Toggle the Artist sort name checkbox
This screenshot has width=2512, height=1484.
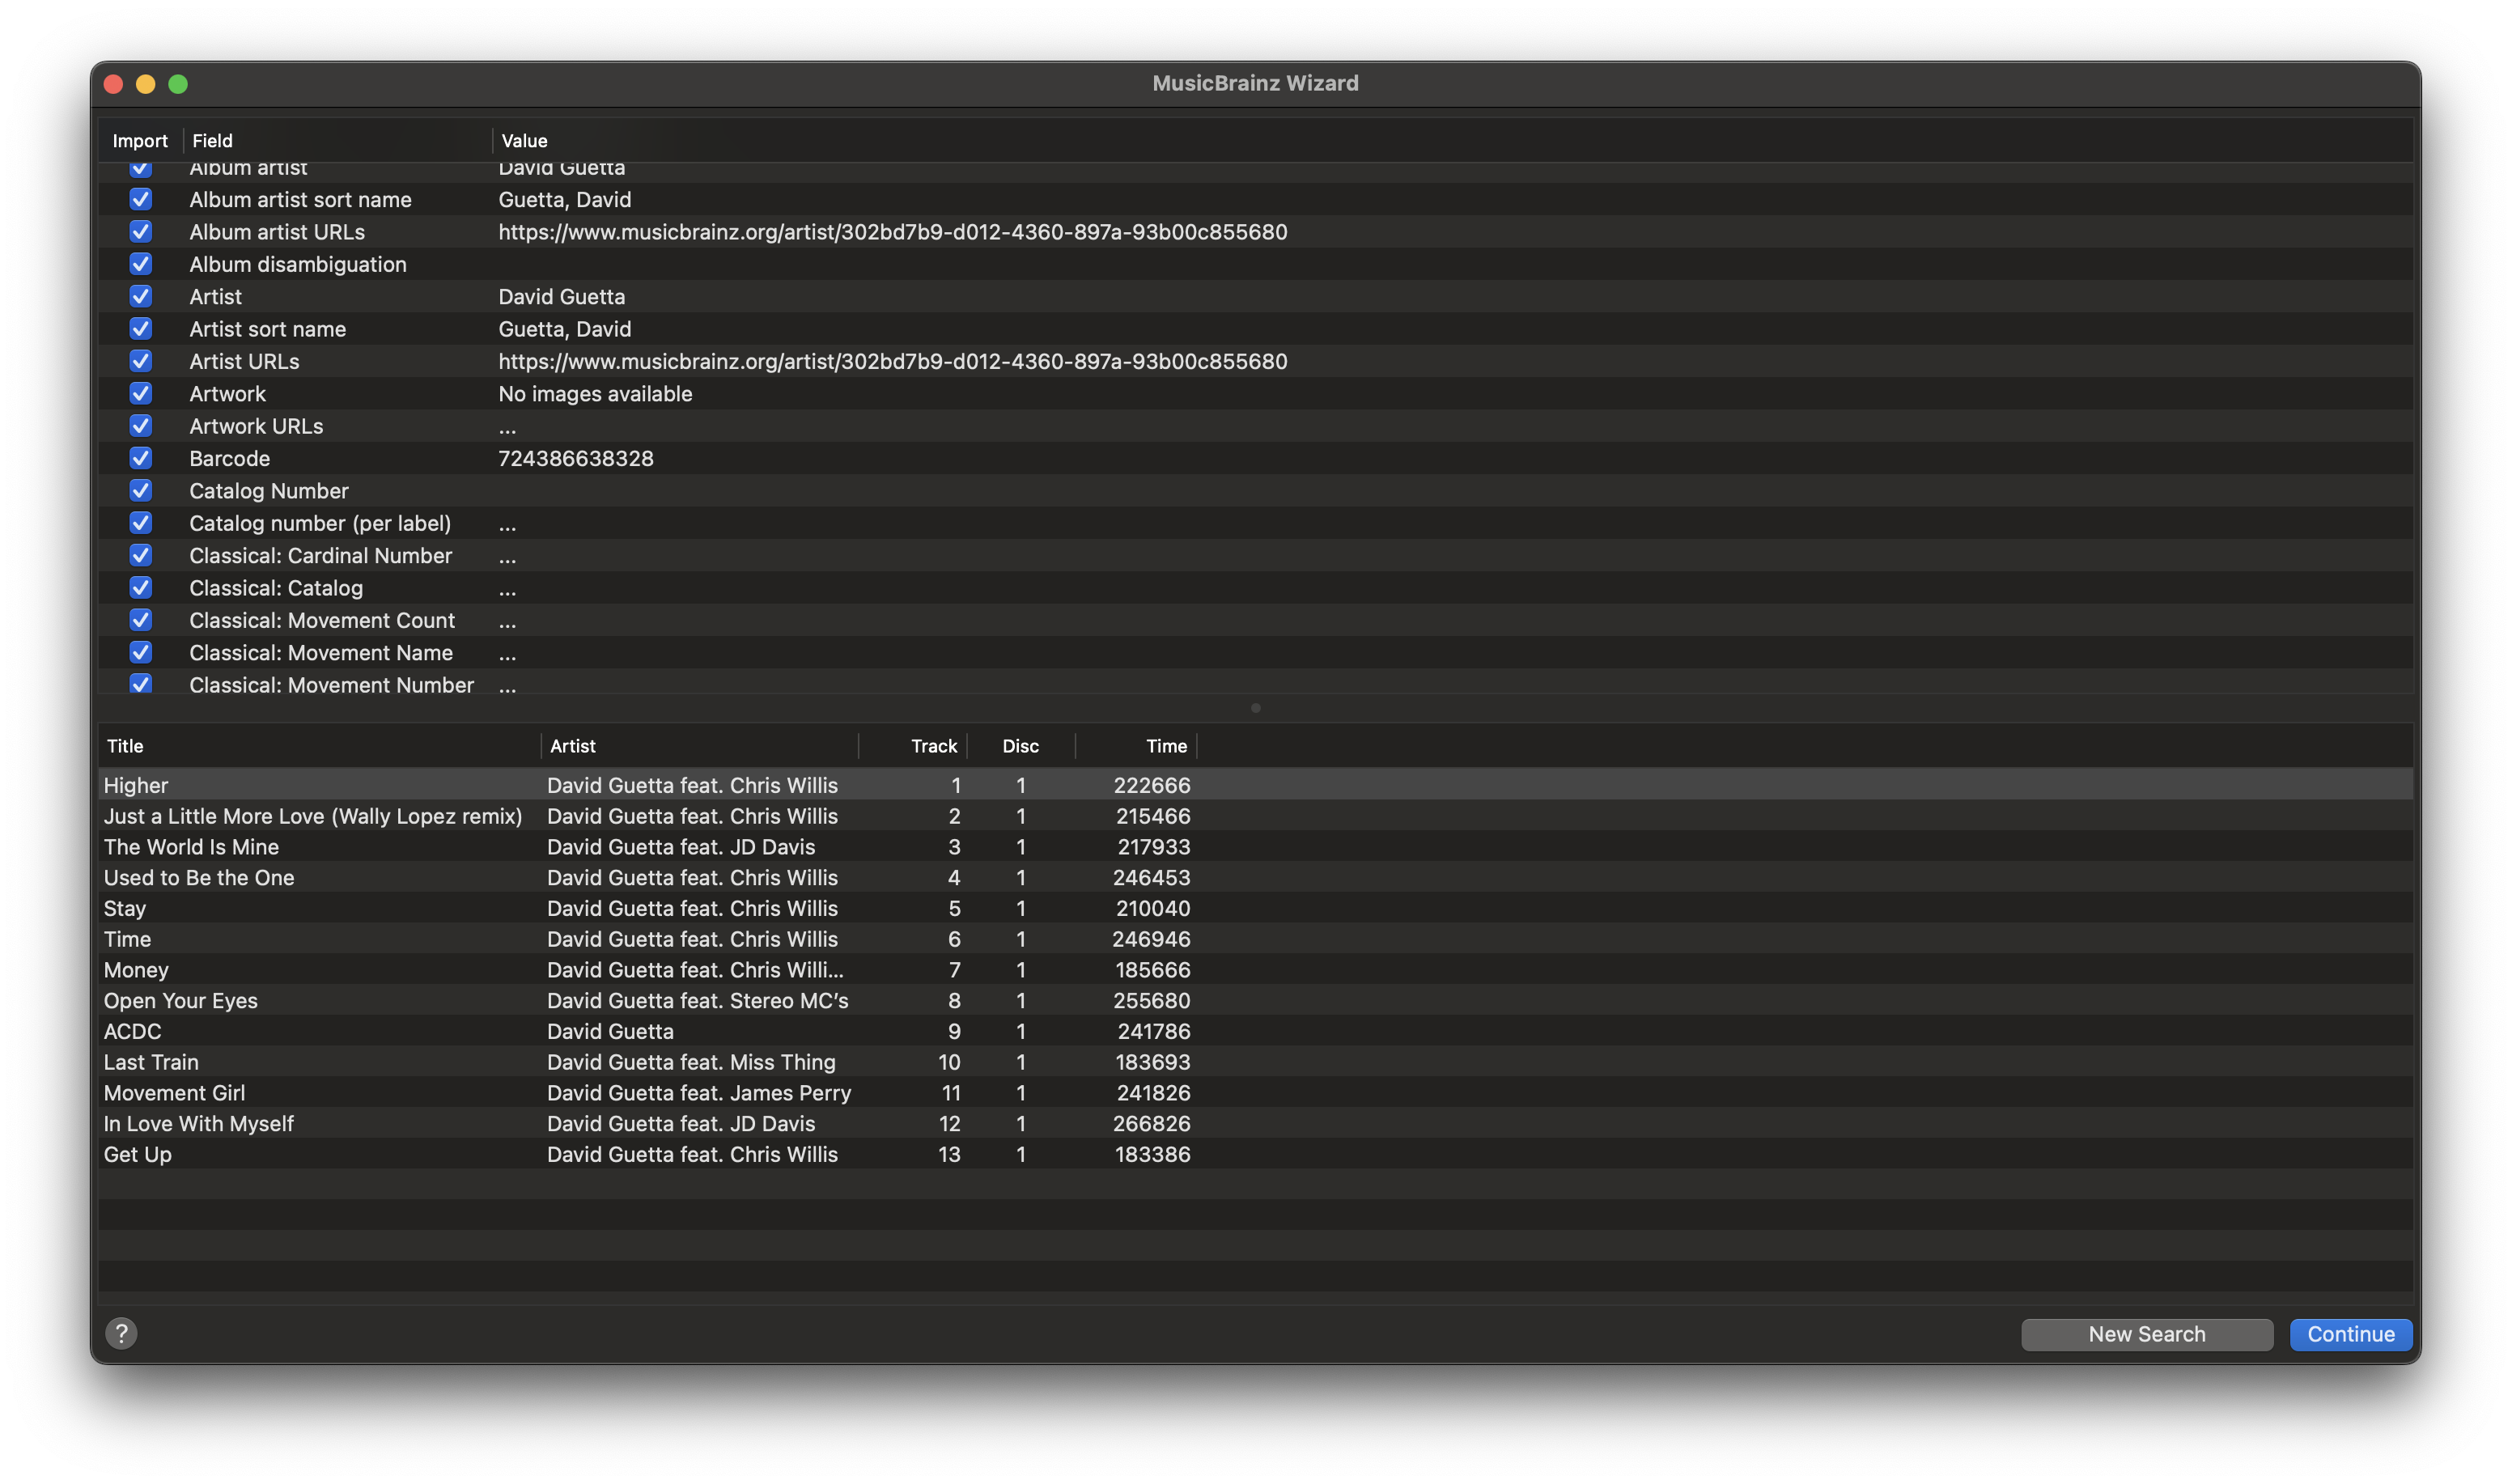click(141, 329)
